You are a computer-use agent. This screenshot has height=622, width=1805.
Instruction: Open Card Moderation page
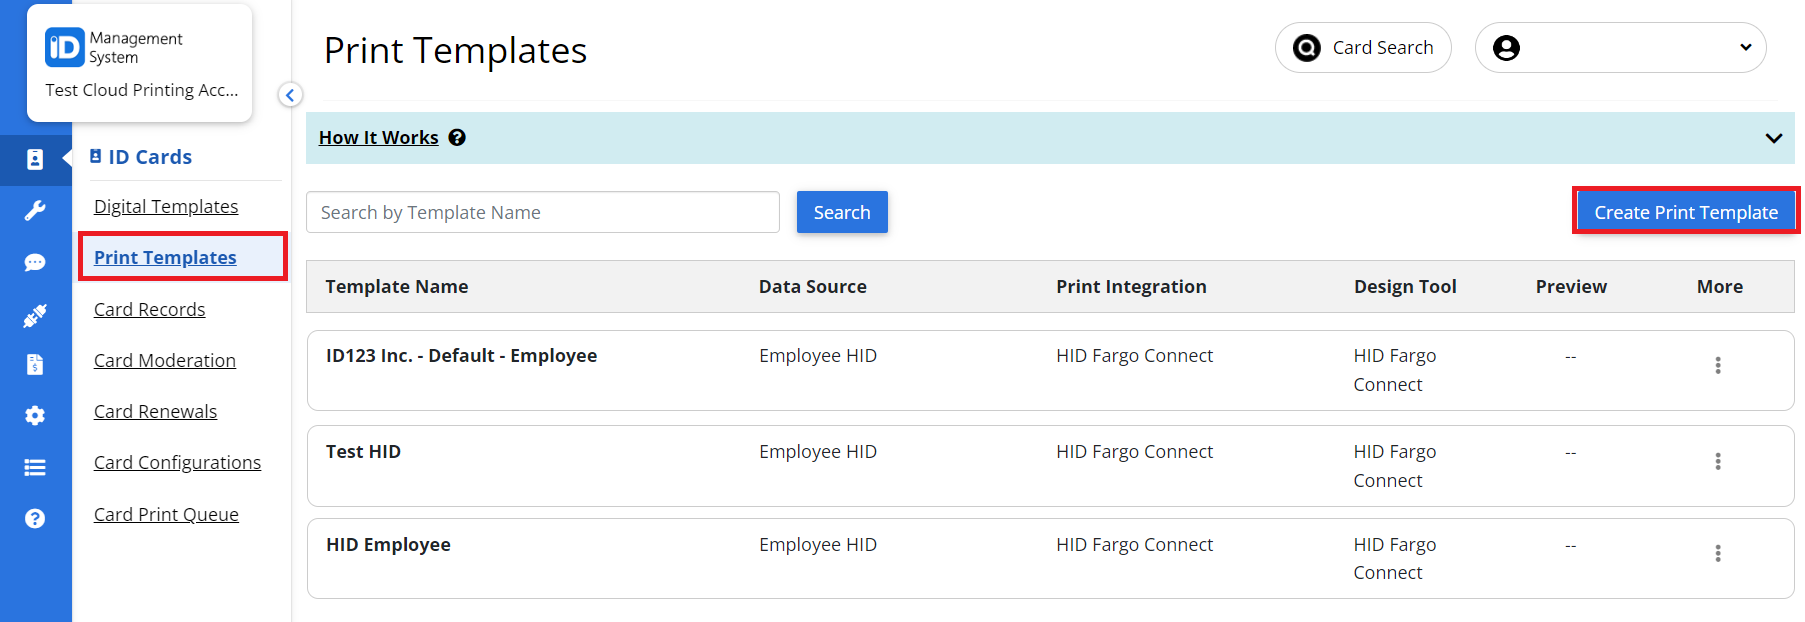[165, 360]
